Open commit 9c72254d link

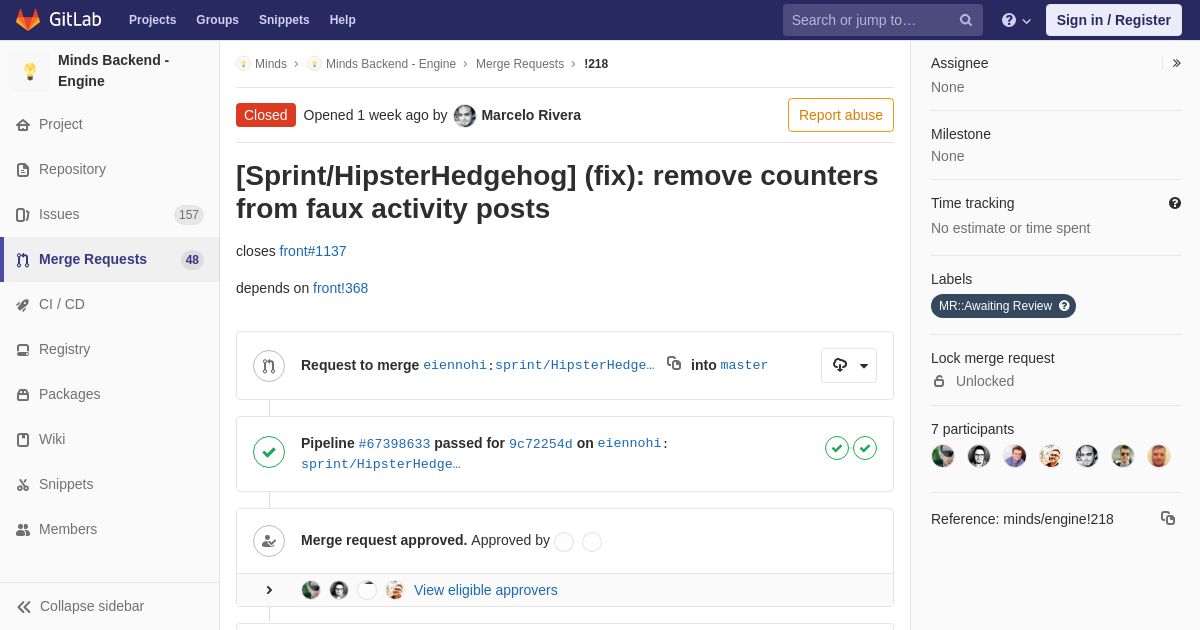coord(541,444)
